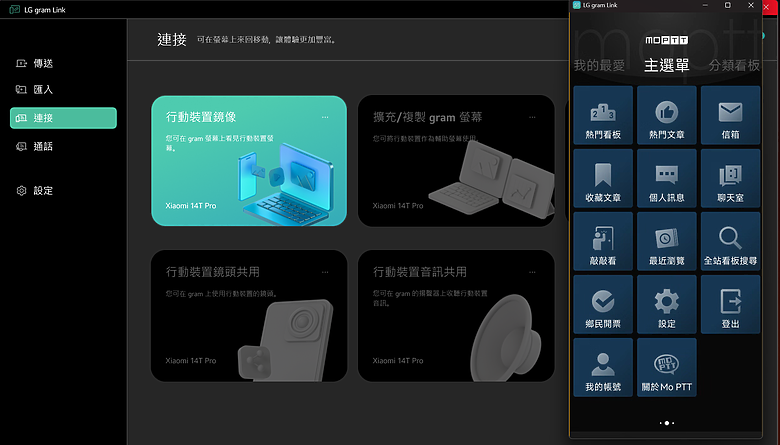
Task: Open more options on 行動裝置鏡像 card
Action: (x=325, y=117)
